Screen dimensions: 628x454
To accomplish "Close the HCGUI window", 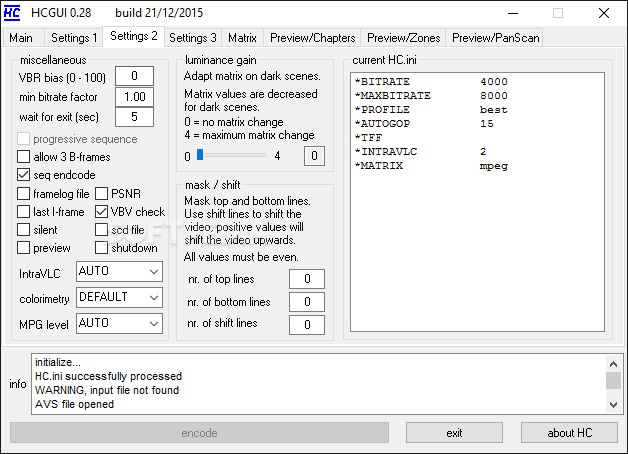I will coord(604,13).
